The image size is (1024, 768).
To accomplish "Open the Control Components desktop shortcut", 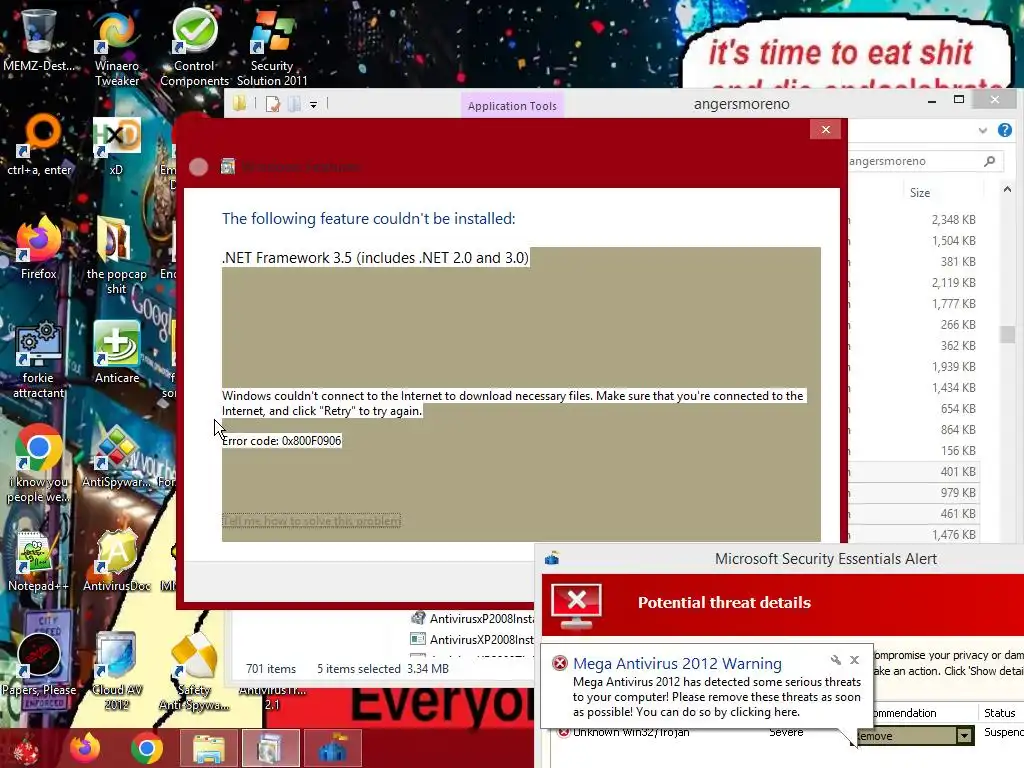I will 194,47.
